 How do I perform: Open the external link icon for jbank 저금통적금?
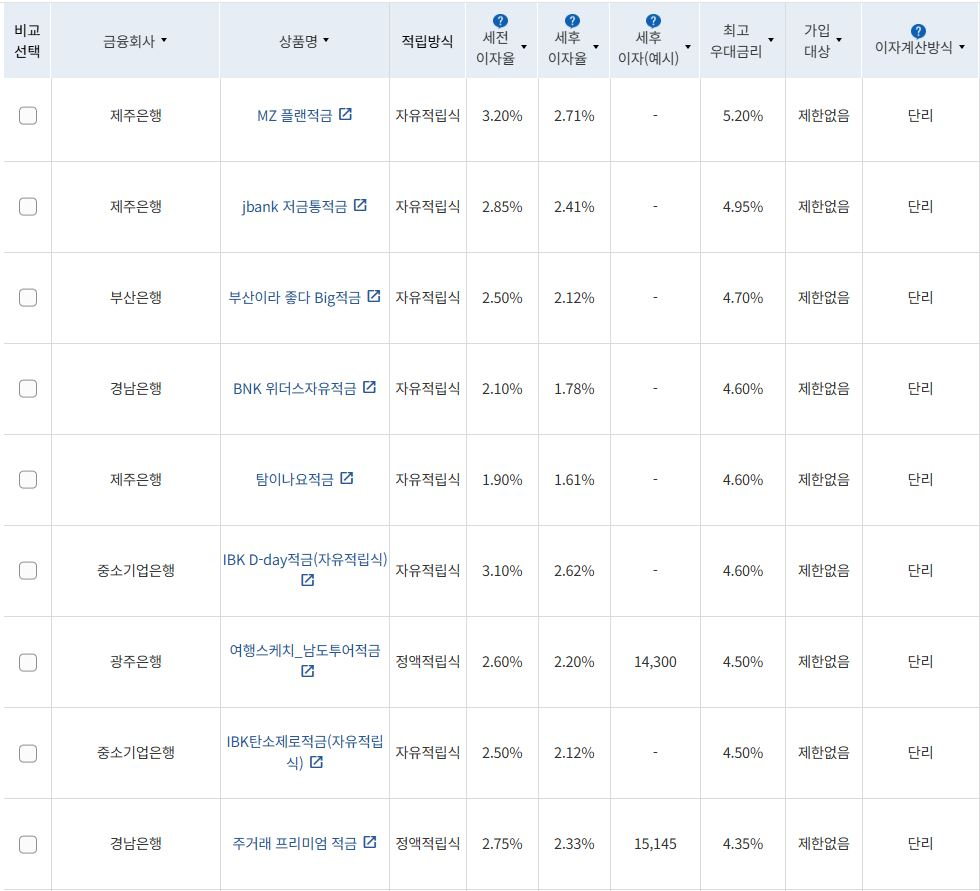pyautogui.click(x=360, y=206)
